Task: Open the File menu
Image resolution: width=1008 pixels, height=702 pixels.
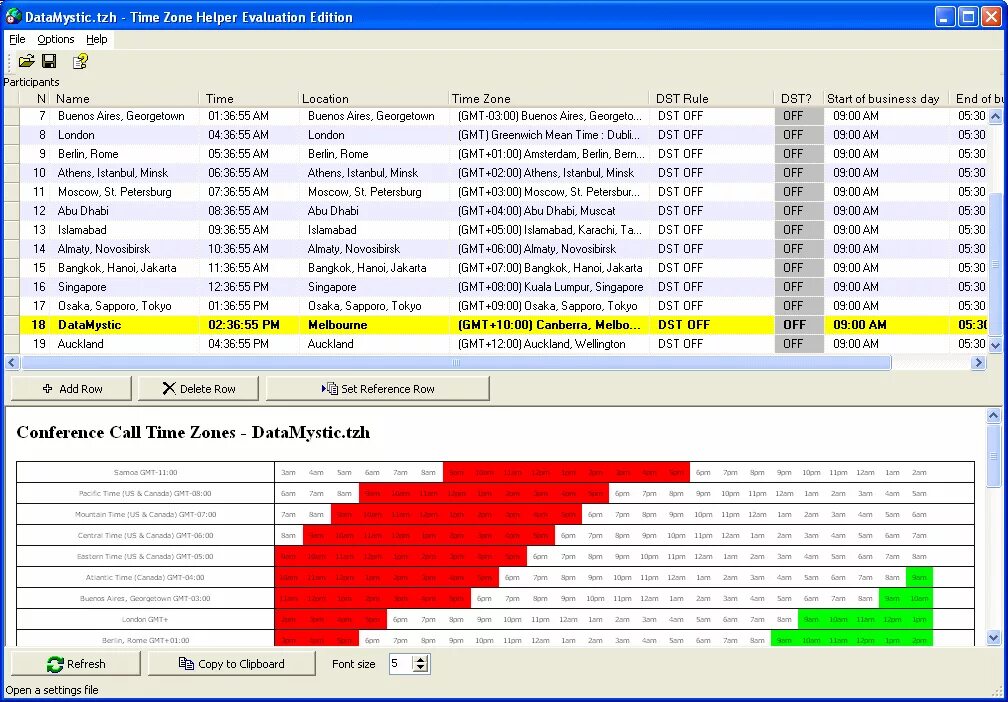Action: click(x=17, y=39)
